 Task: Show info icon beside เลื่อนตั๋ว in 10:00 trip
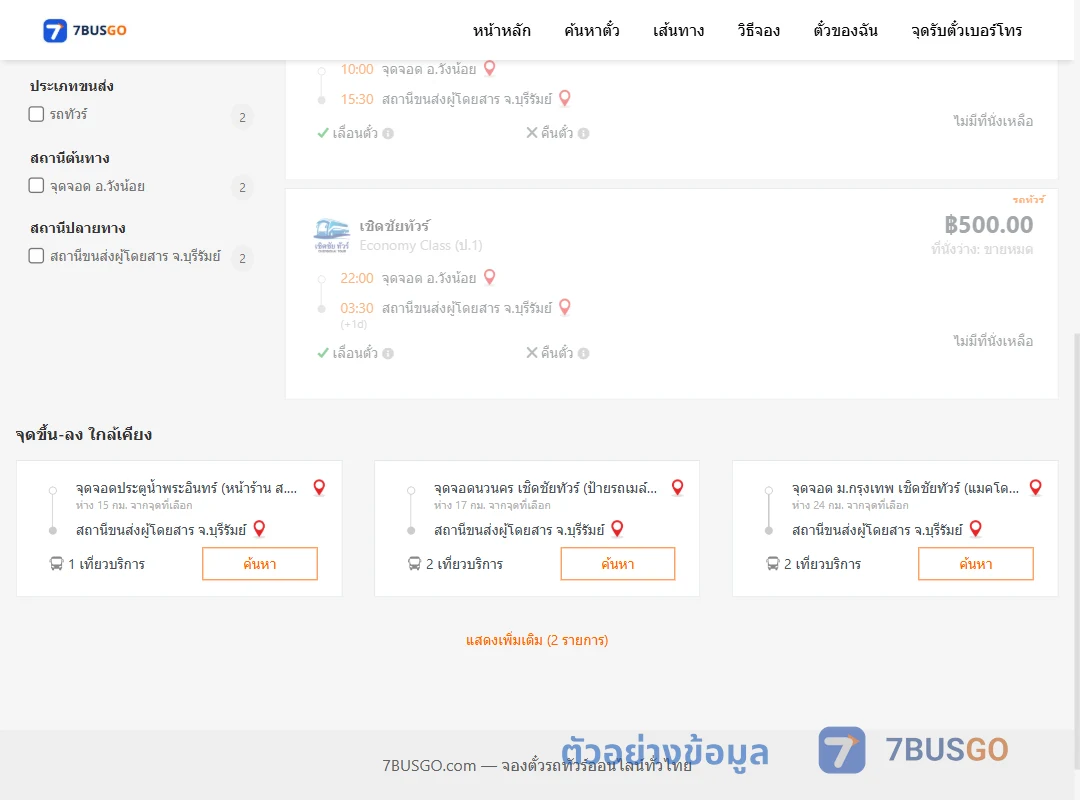pos(388,134)
